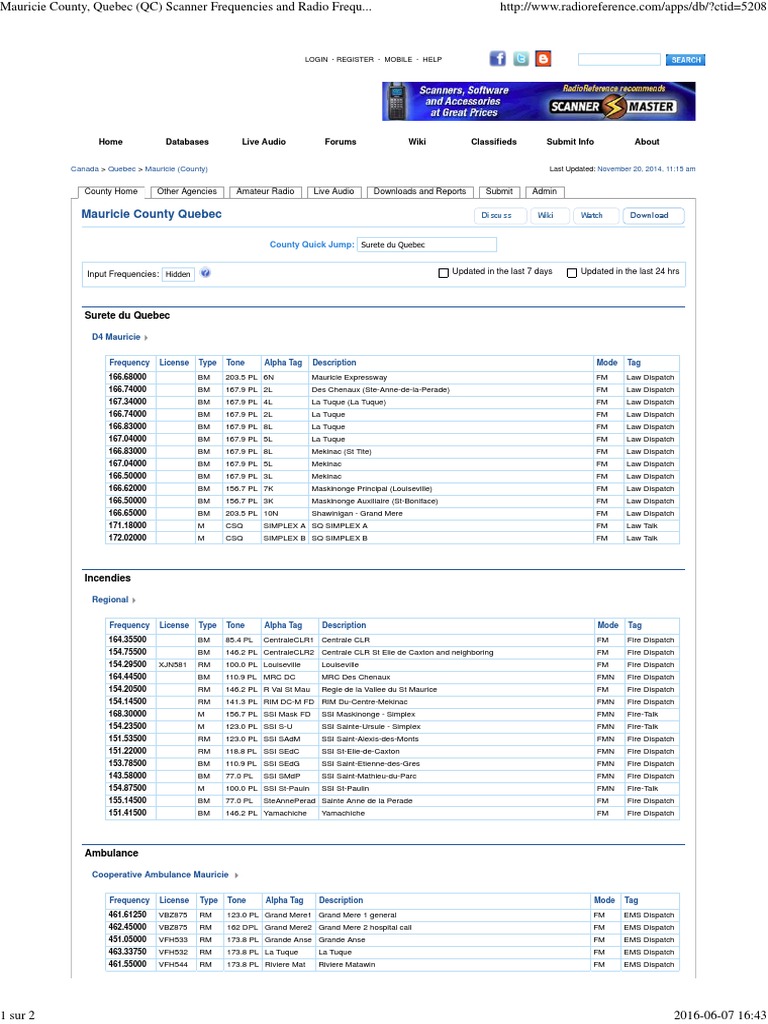Open the Blogger social icon
This screenshot has width=768, height=1024.
pos(542,59)
